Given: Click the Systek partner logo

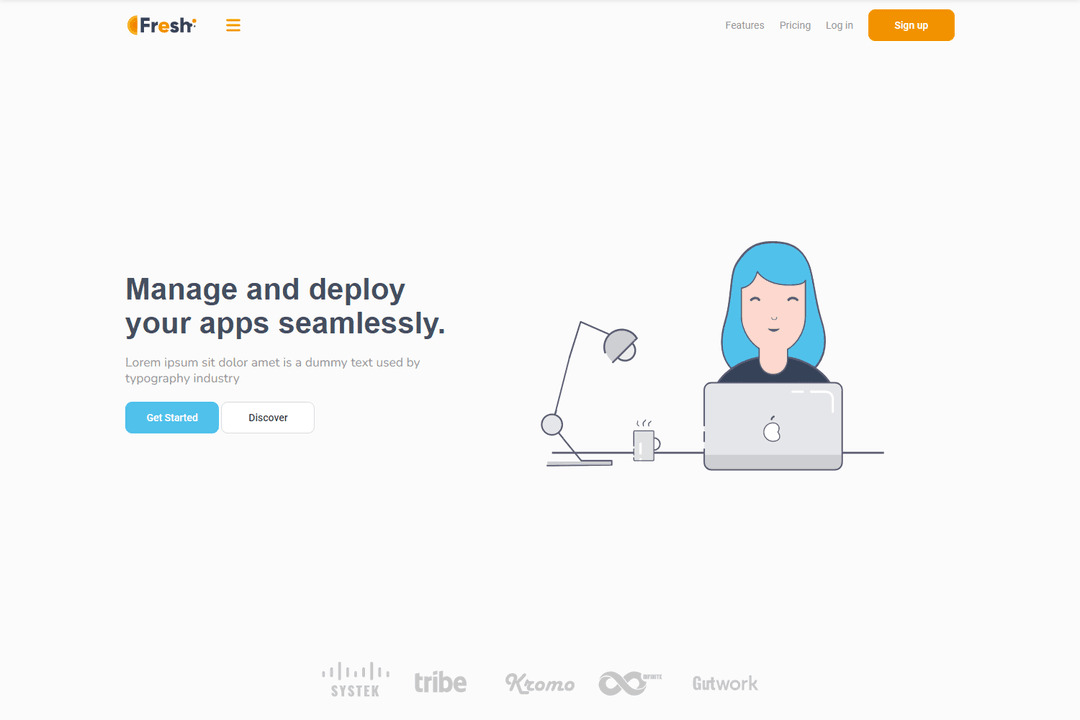Looking at the screenshot, I should (x=355, y=680).
